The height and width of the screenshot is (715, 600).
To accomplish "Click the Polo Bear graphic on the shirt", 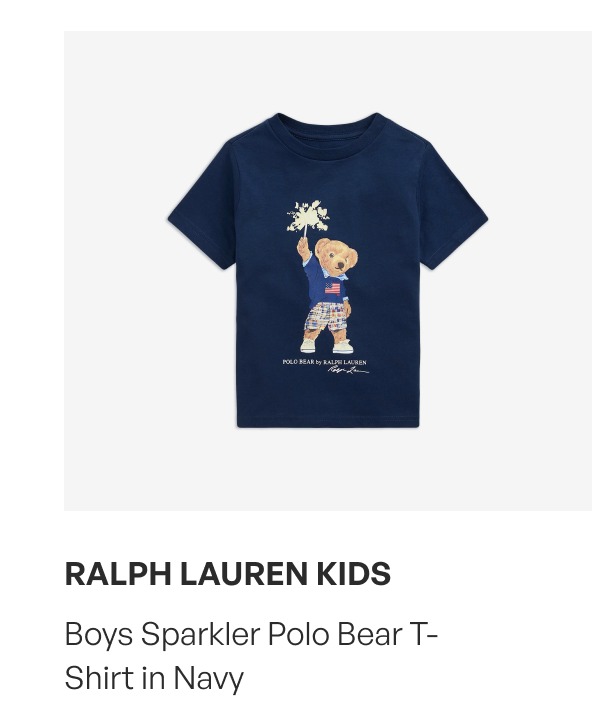I will pyautogui.click(x=326, y=277).
